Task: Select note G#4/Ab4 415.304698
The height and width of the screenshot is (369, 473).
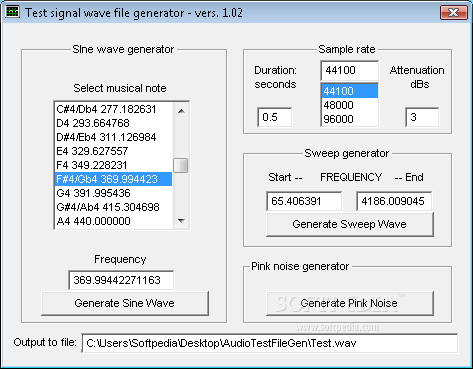Action: tap(113, 207)
